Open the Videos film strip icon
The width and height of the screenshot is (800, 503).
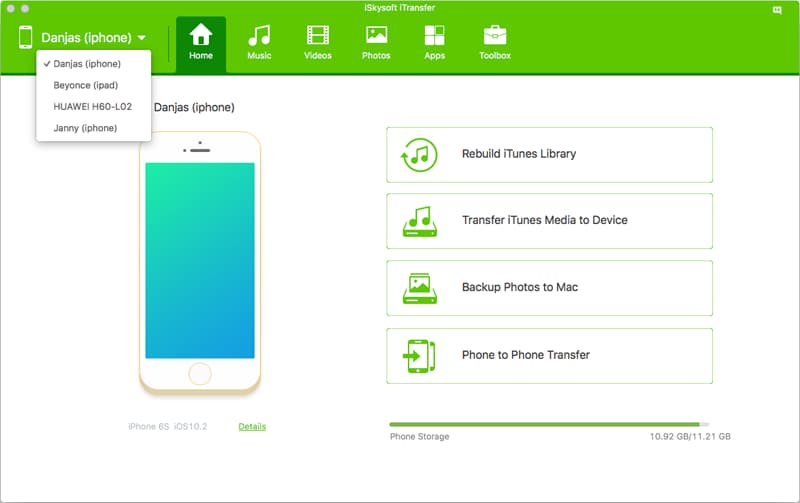[x=318, y=35]
